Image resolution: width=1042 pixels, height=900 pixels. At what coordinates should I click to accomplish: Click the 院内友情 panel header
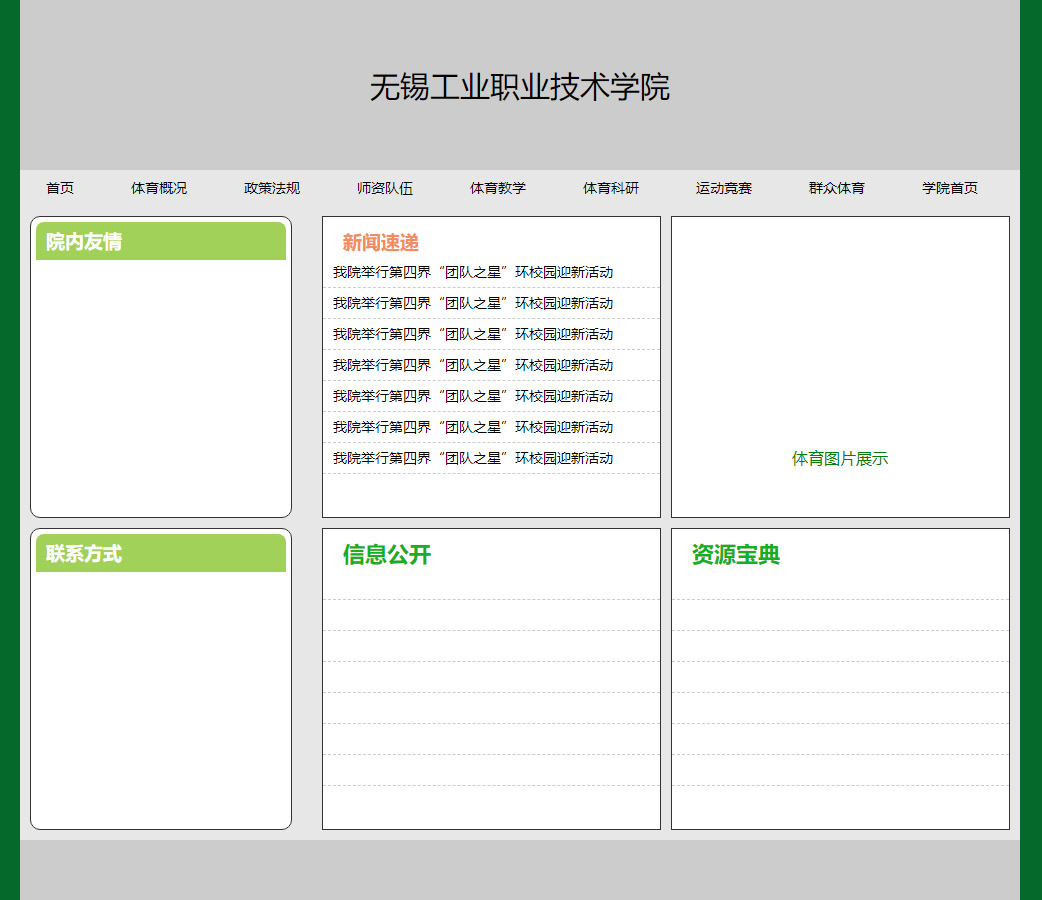click(161, 241)
